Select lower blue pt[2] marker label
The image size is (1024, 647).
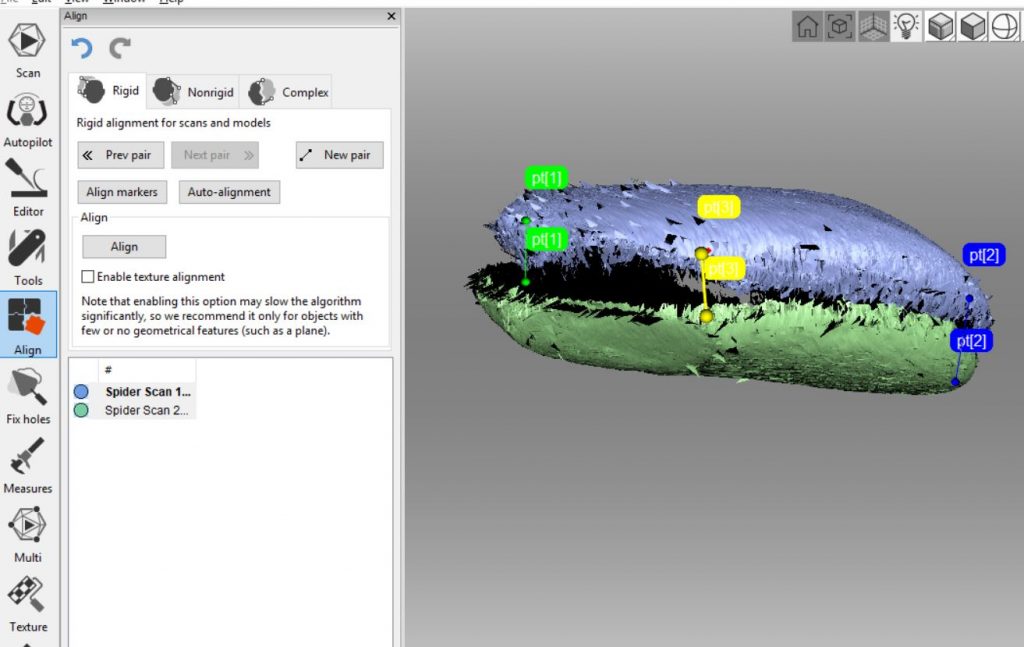click(x=971, y=341)
